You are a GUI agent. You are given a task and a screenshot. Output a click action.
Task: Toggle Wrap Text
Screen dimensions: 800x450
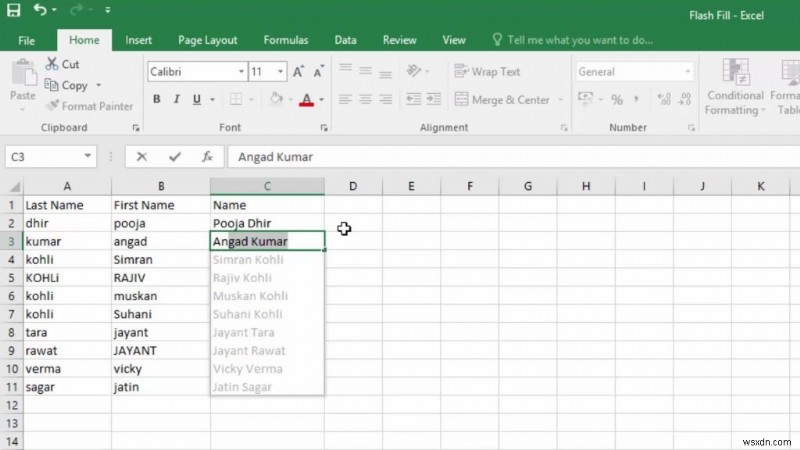tap(487, 72)
